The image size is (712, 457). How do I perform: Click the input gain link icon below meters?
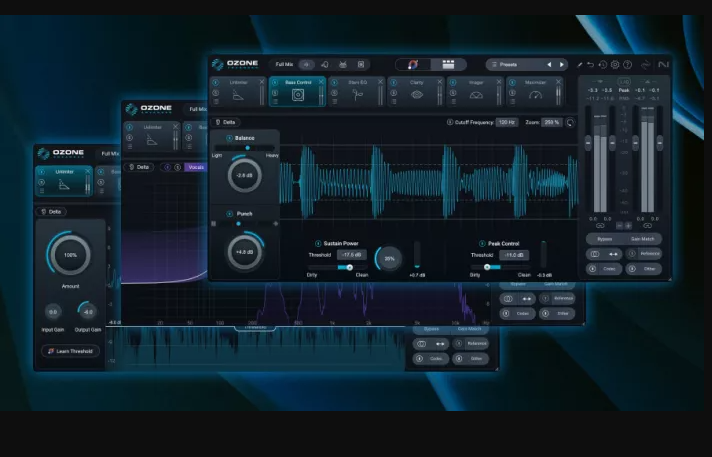tap(600, 226)
